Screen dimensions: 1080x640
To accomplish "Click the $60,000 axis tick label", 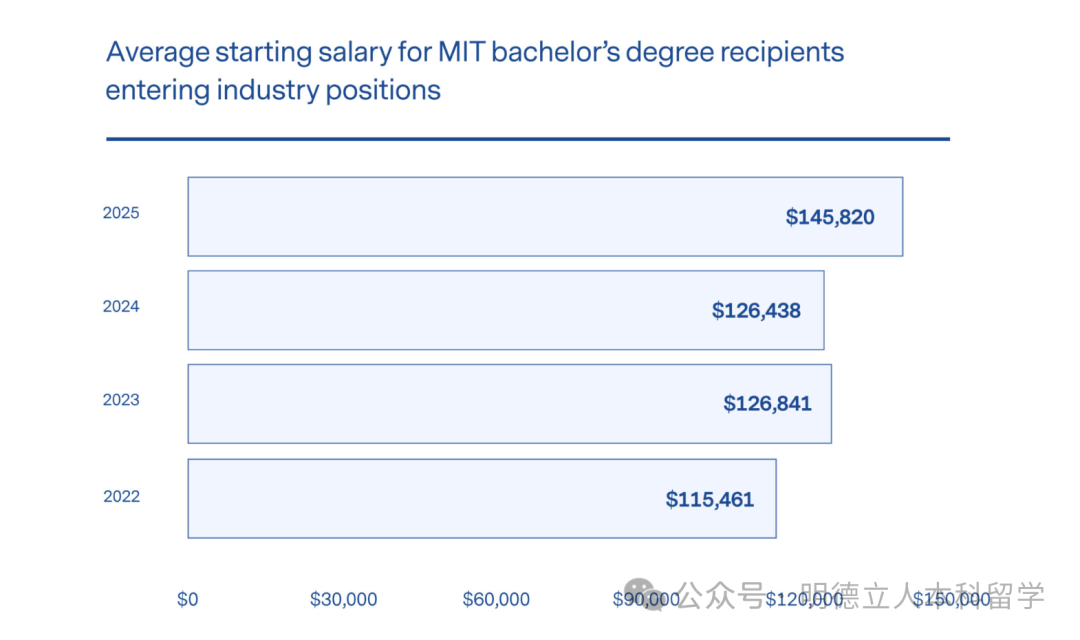I will pos(496,600).
